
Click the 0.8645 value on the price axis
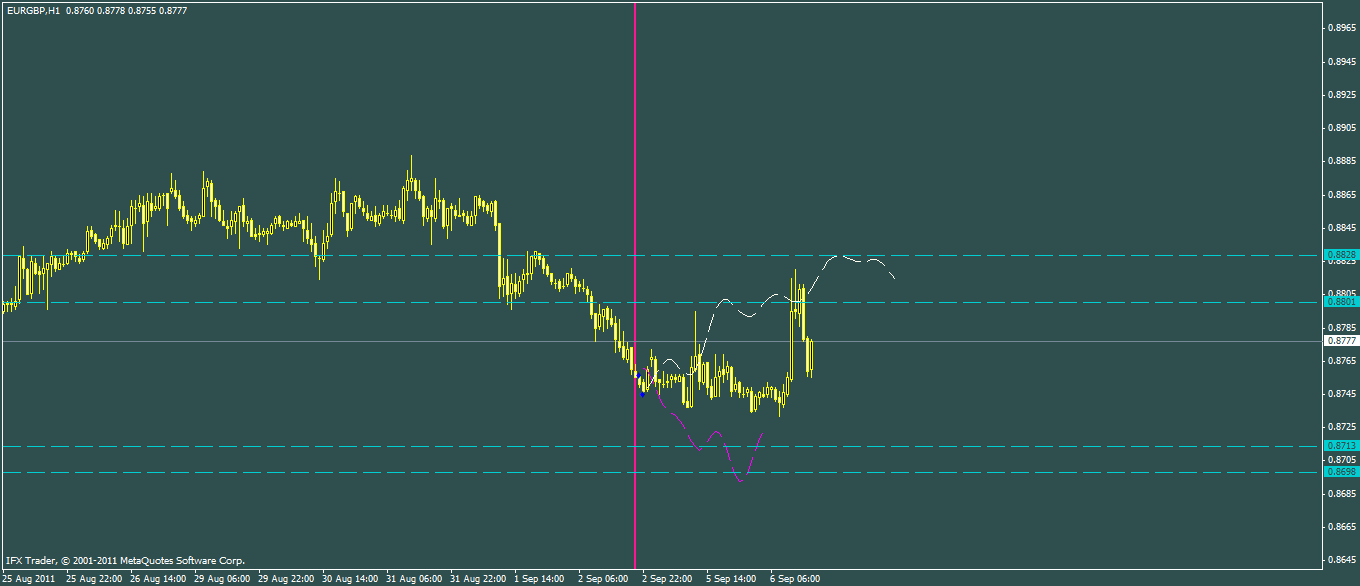coord(1340,559)
